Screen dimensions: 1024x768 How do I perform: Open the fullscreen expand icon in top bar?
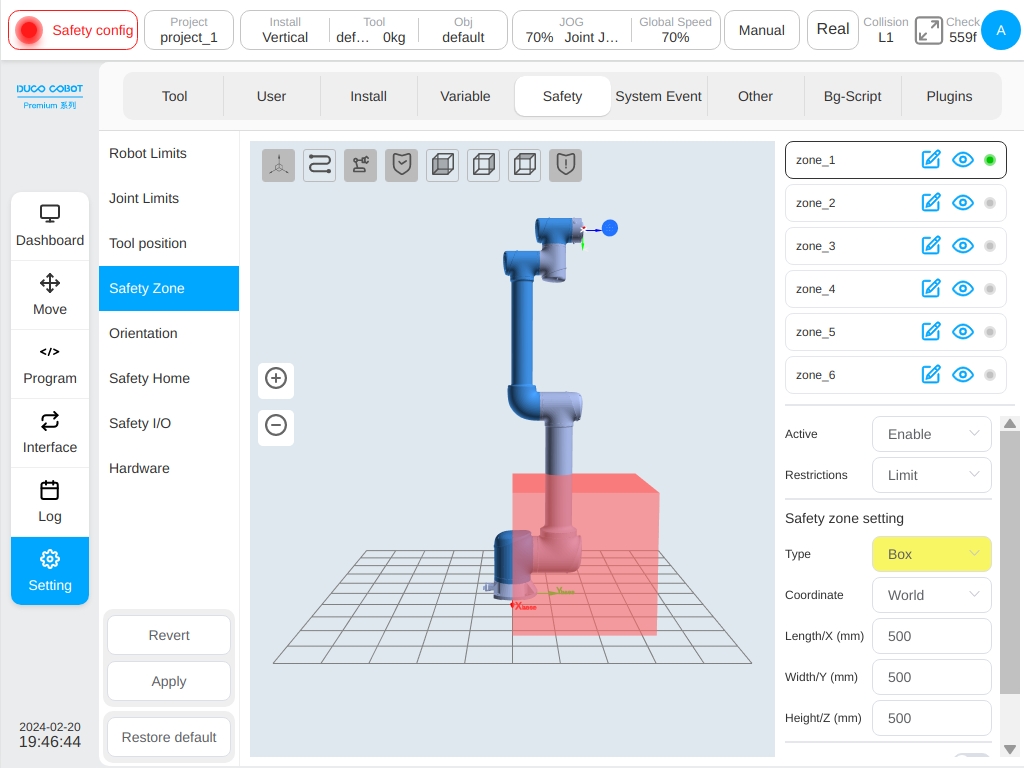pyautogui.click(x=929, y=30)
